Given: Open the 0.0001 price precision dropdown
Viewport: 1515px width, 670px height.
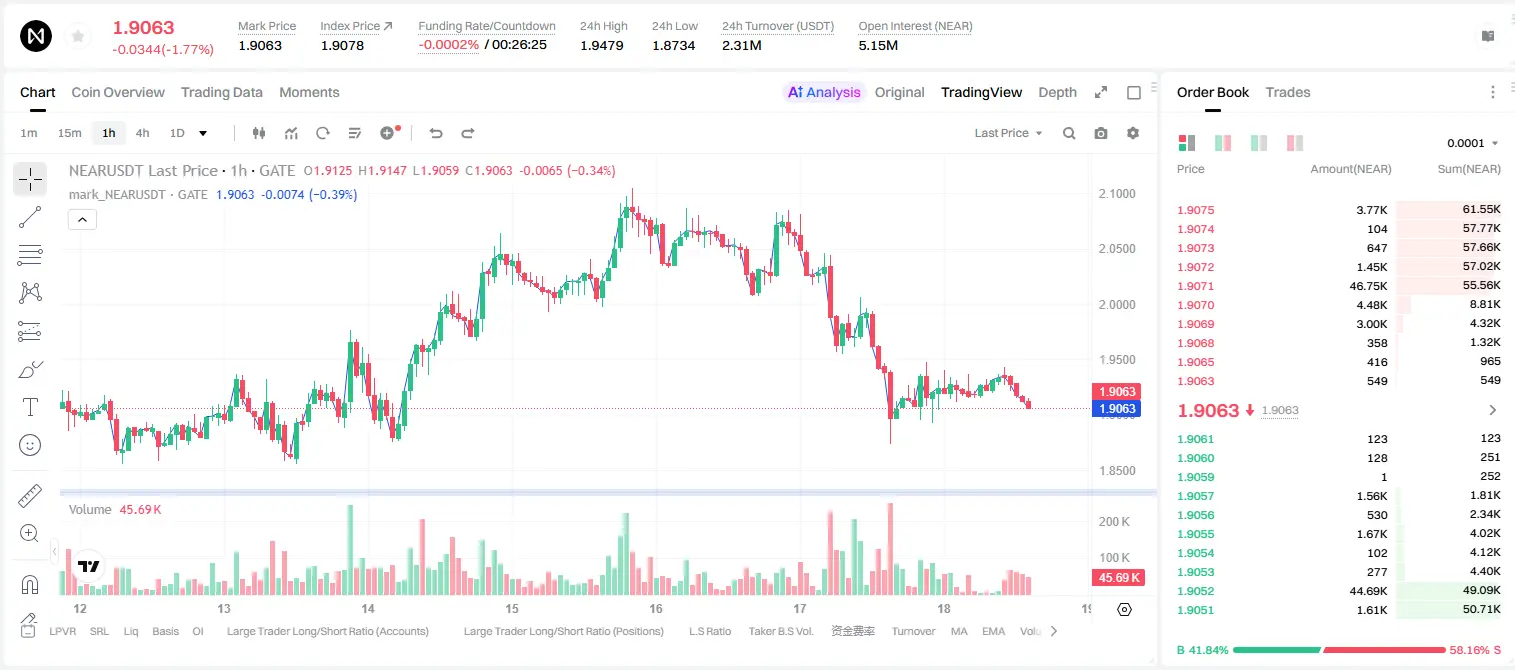Looking at the screenshot, I should (1472, 143).
